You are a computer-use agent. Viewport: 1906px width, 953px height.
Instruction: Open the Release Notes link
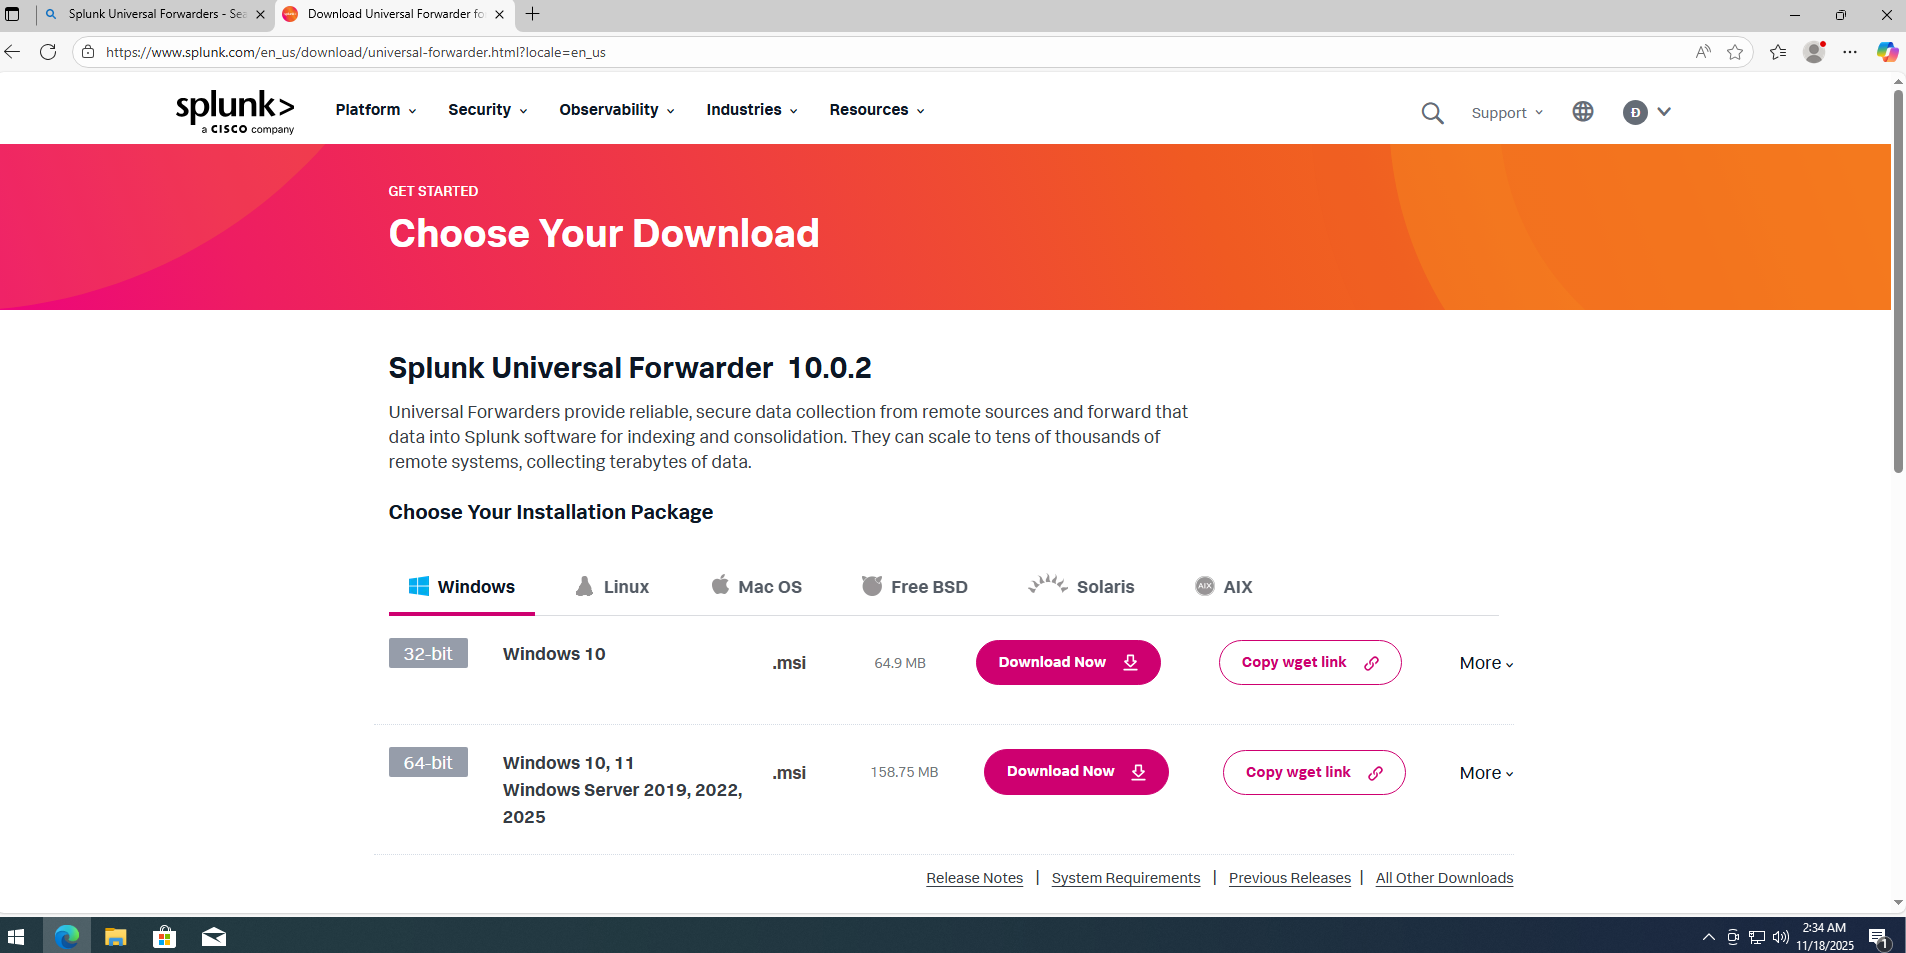pos(974,878)
